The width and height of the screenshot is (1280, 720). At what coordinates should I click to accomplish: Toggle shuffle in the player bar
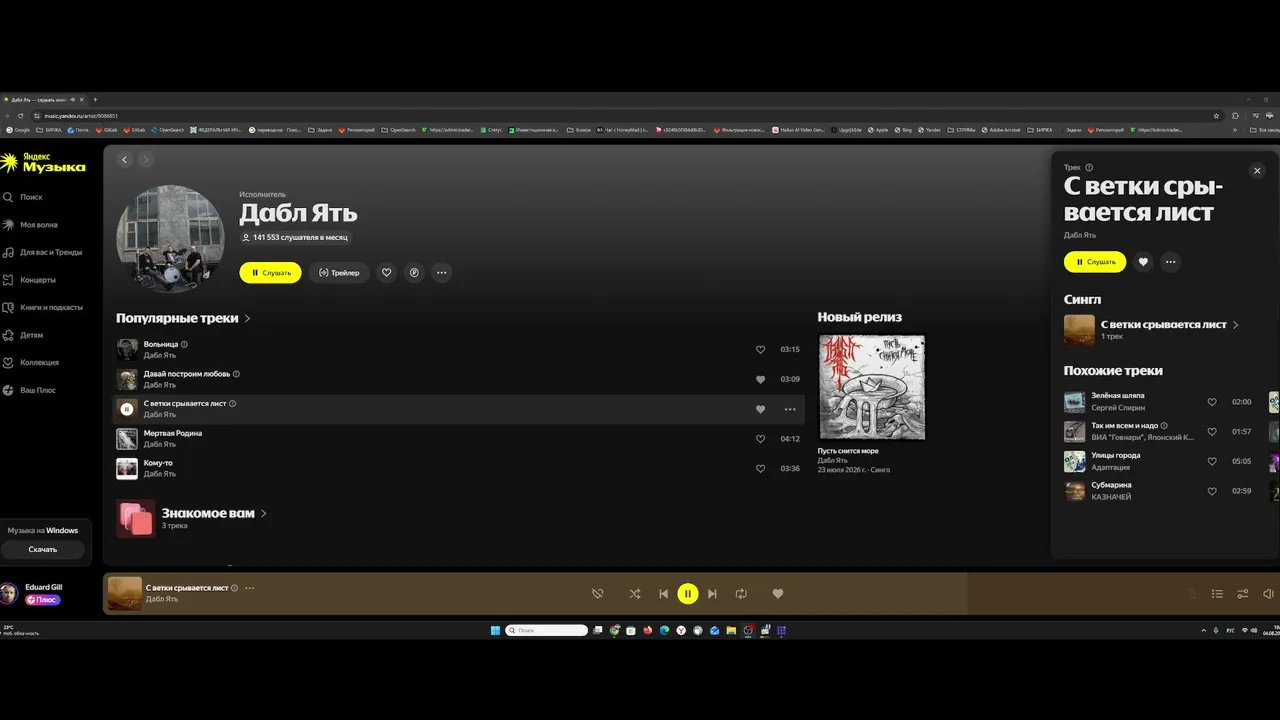(634, 594)
